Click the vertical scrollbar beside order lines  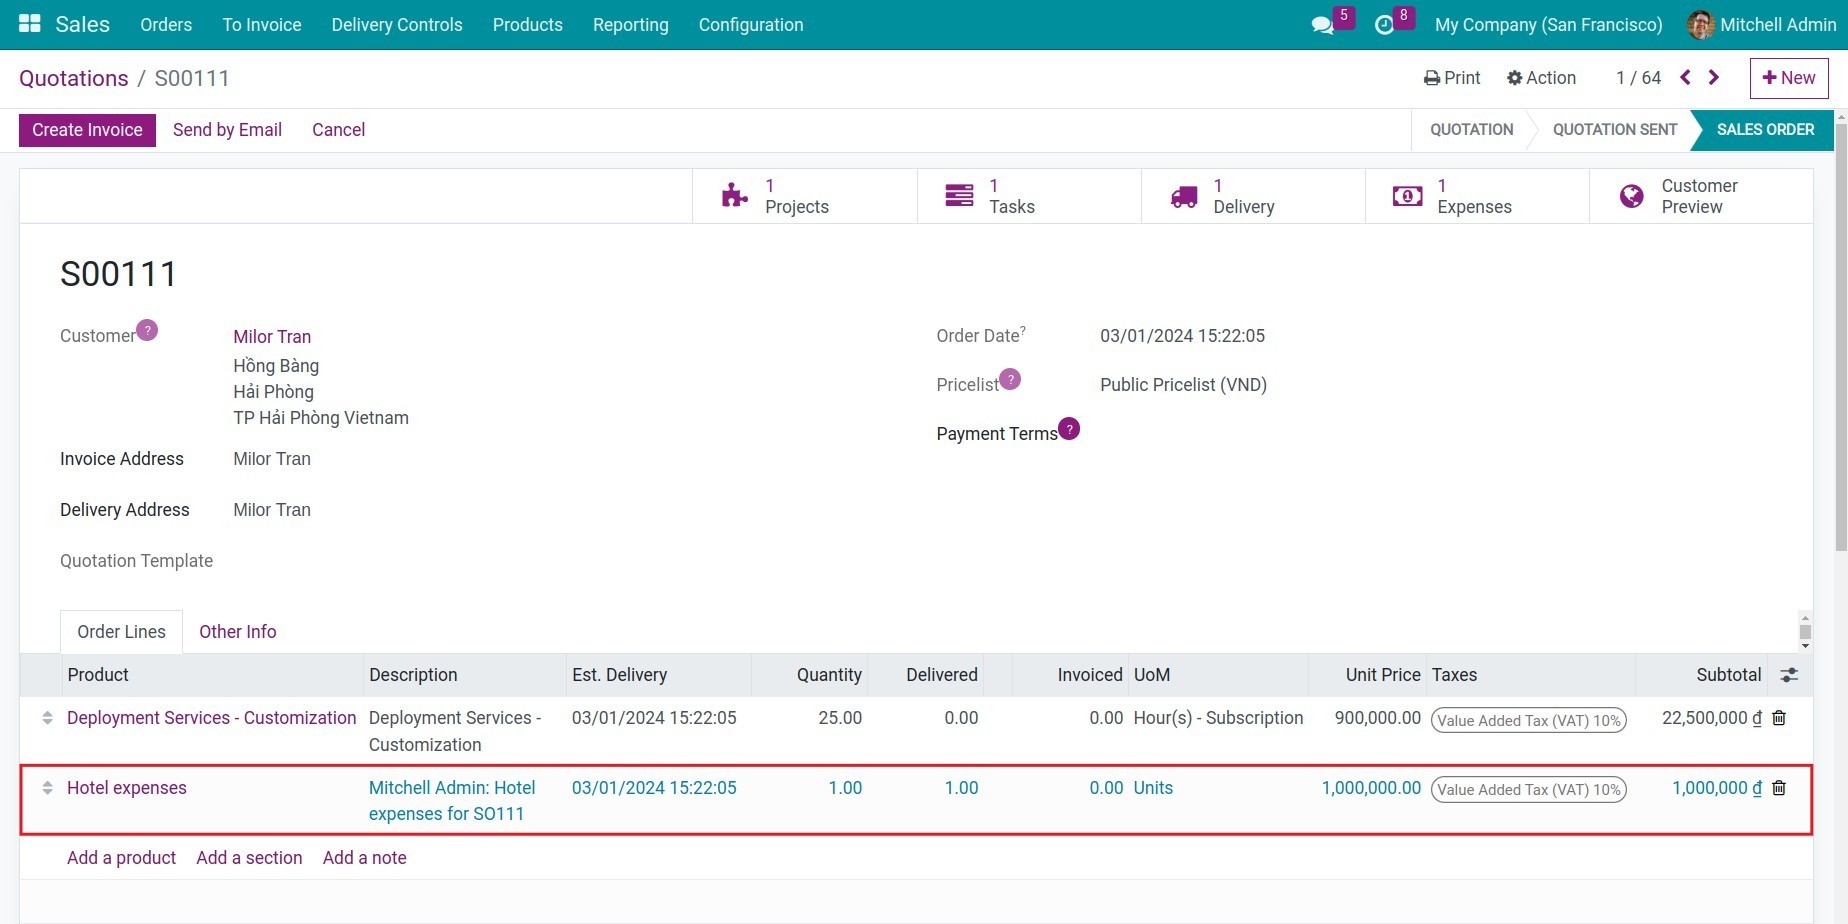click(x=1807, y=631)
